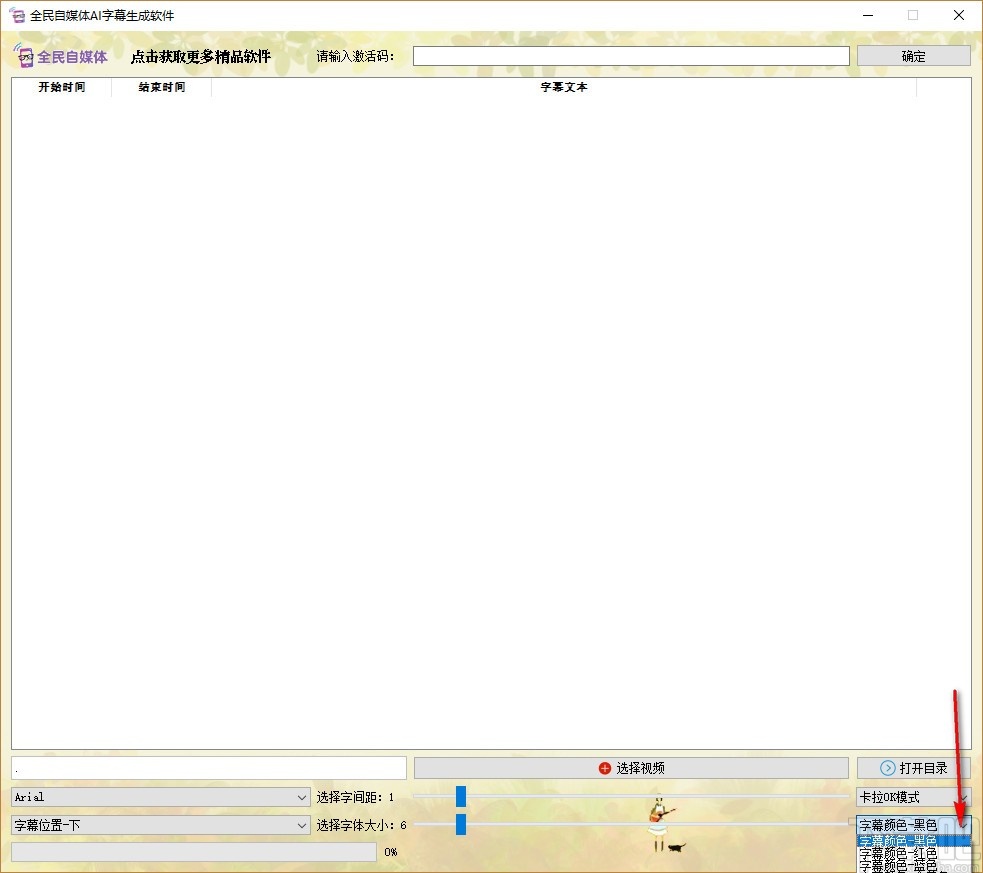Image resolution: width=983 pixels, height=873 pixels.
Task: Click the 字幕文本 column header
Action: click(562, 87)
